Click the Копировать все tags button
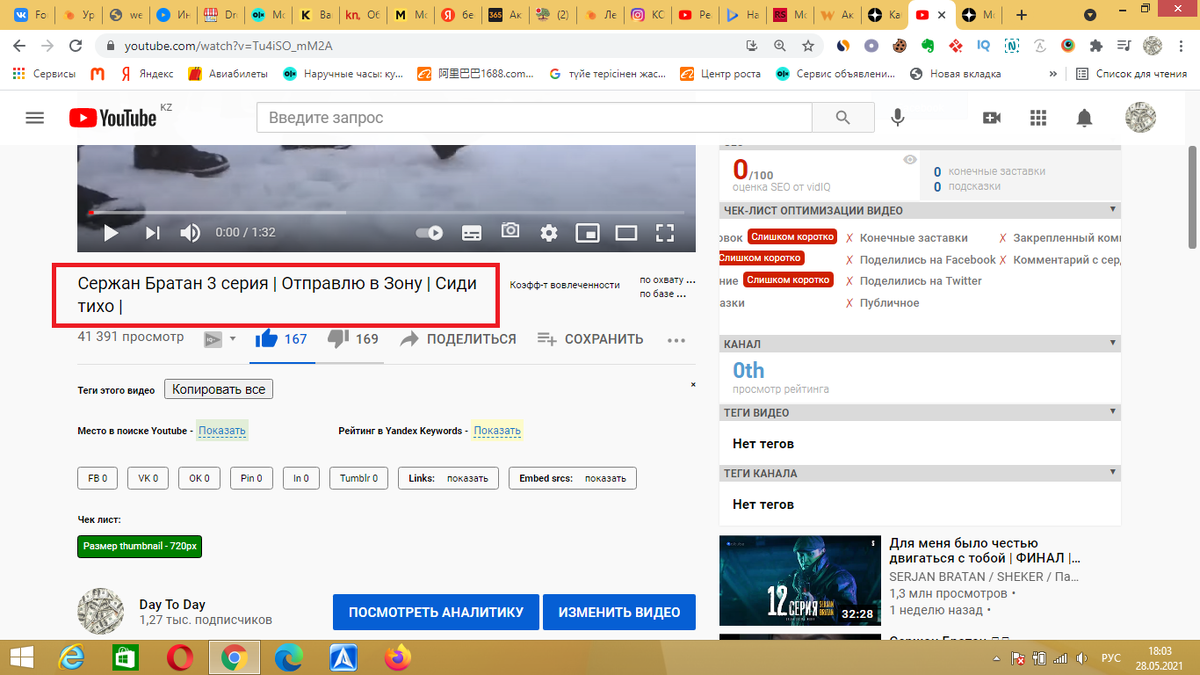The height and width of the screenshot is (675, 1200). tap(219, 389)
